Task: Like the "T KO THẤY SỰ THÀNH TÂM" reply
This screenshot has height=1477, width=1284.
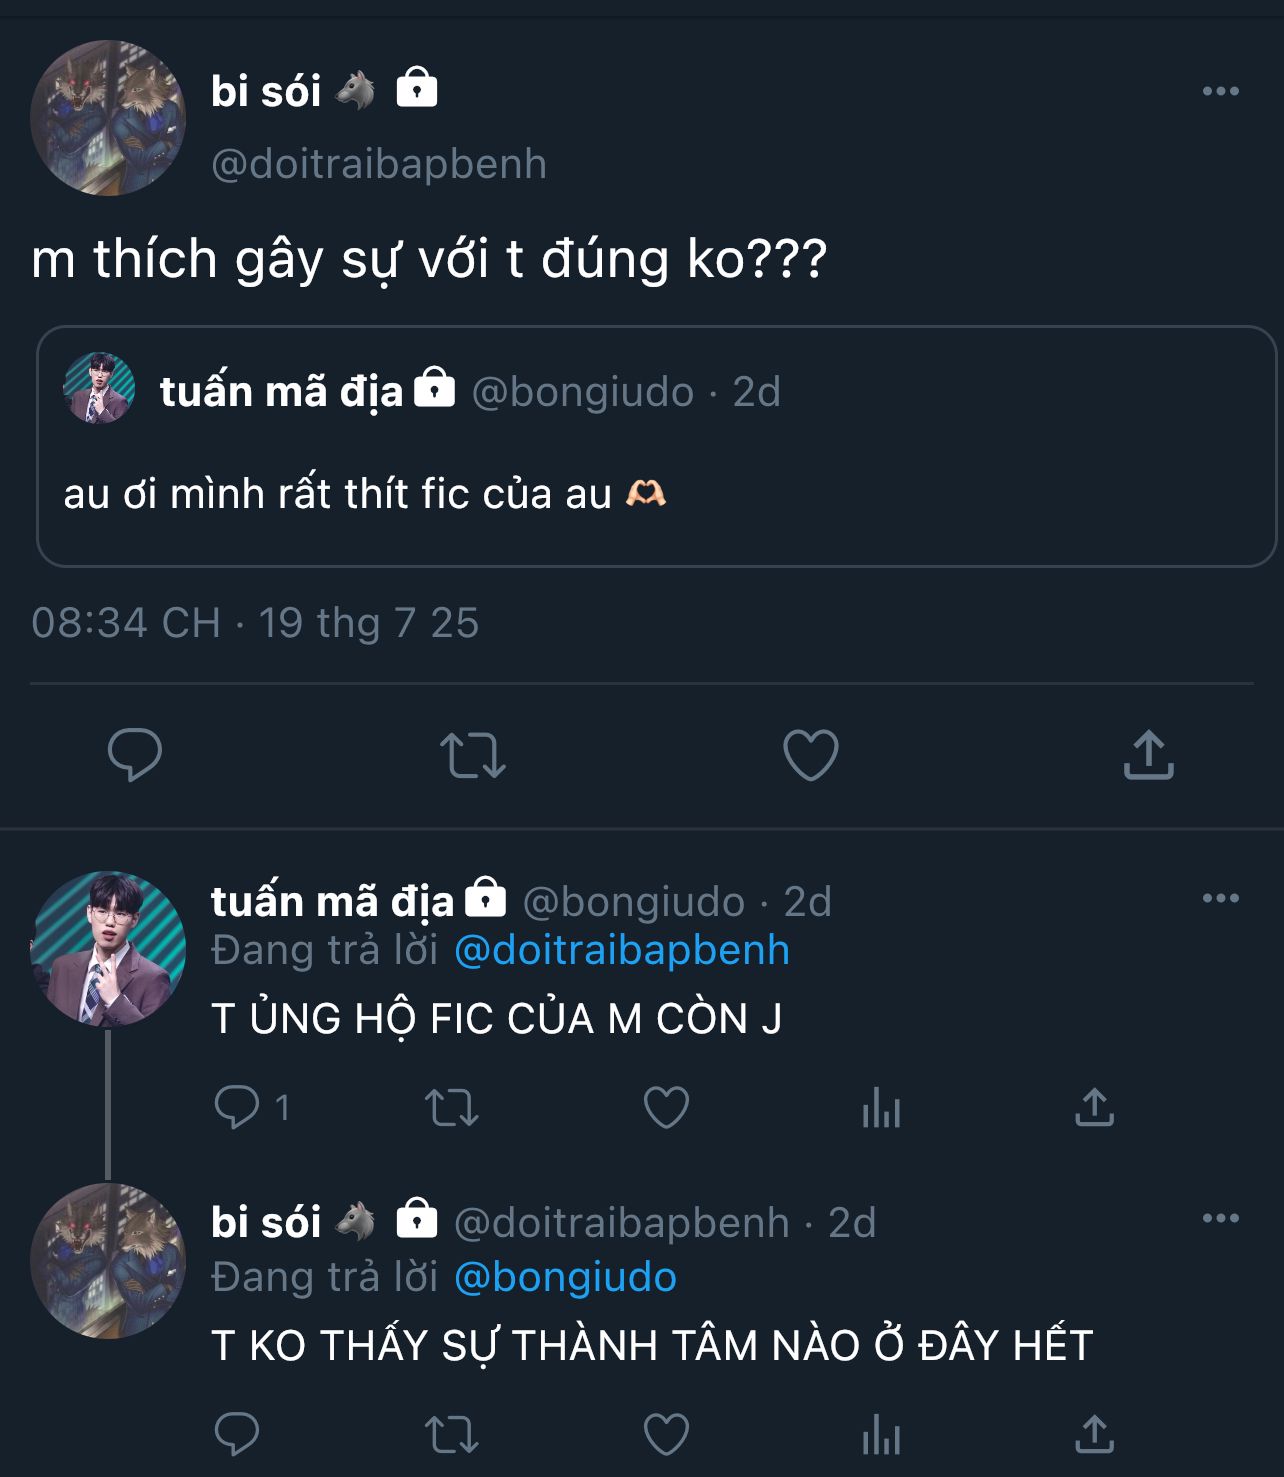Action: coord(666,1435)
